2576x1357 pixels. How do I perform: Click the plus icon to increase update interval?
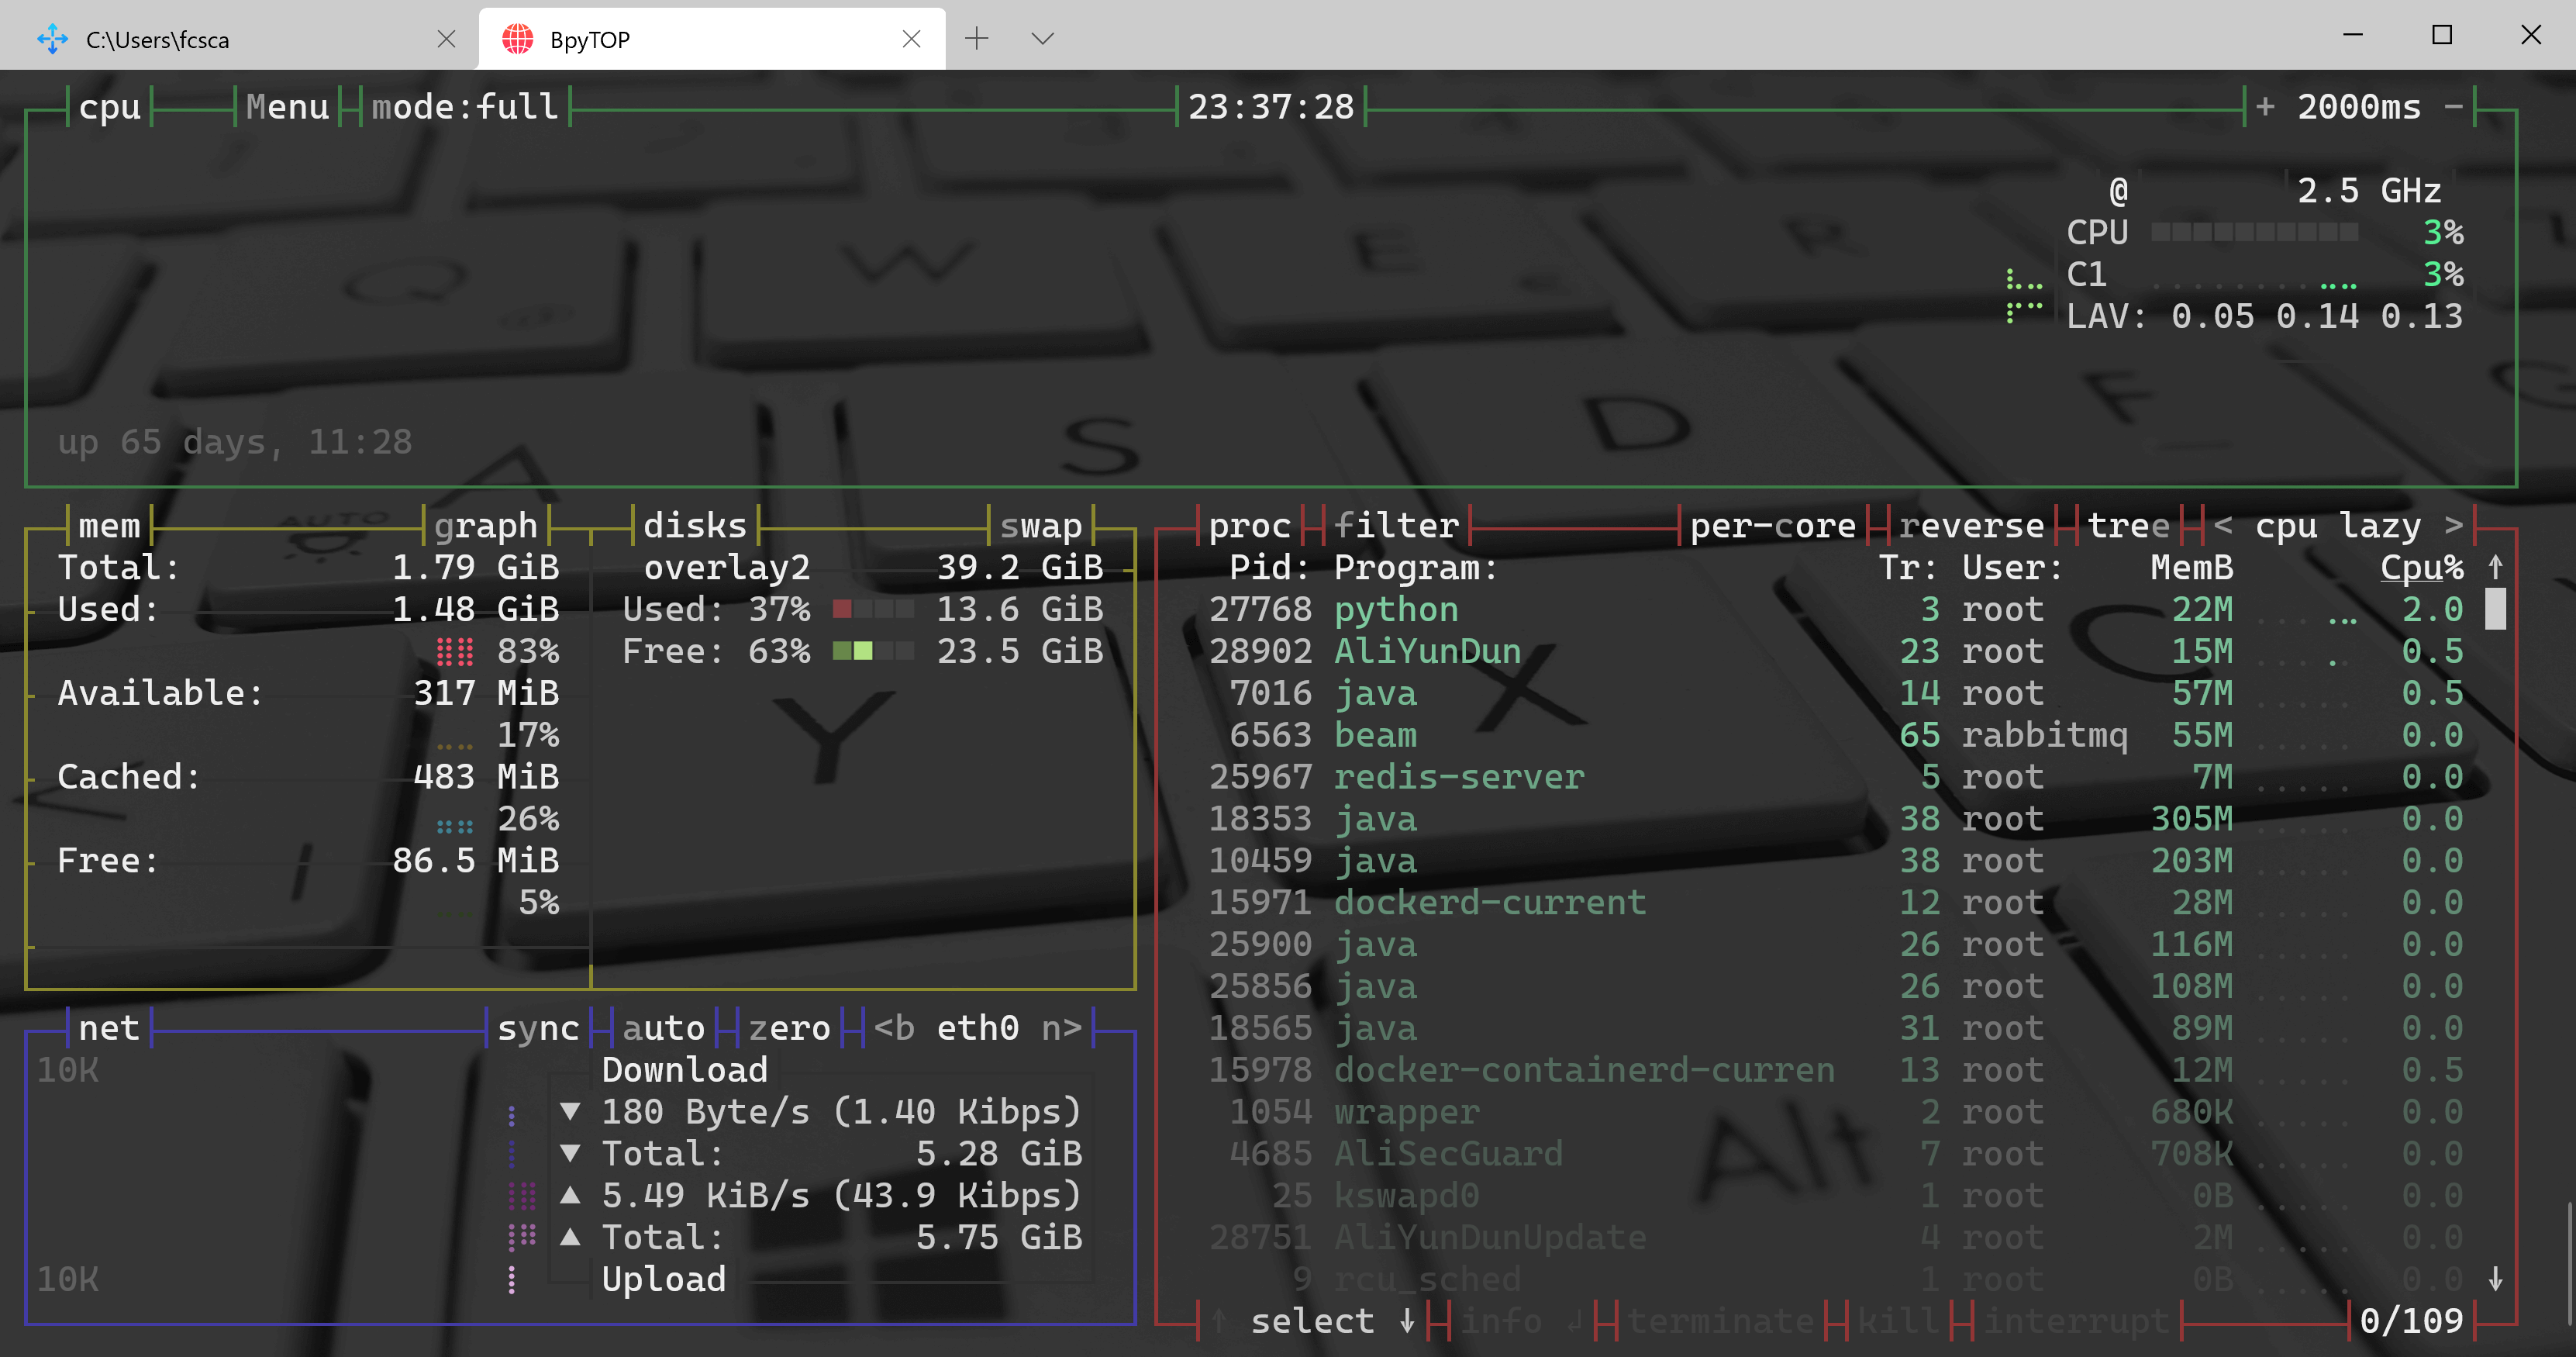point(2265,106)
